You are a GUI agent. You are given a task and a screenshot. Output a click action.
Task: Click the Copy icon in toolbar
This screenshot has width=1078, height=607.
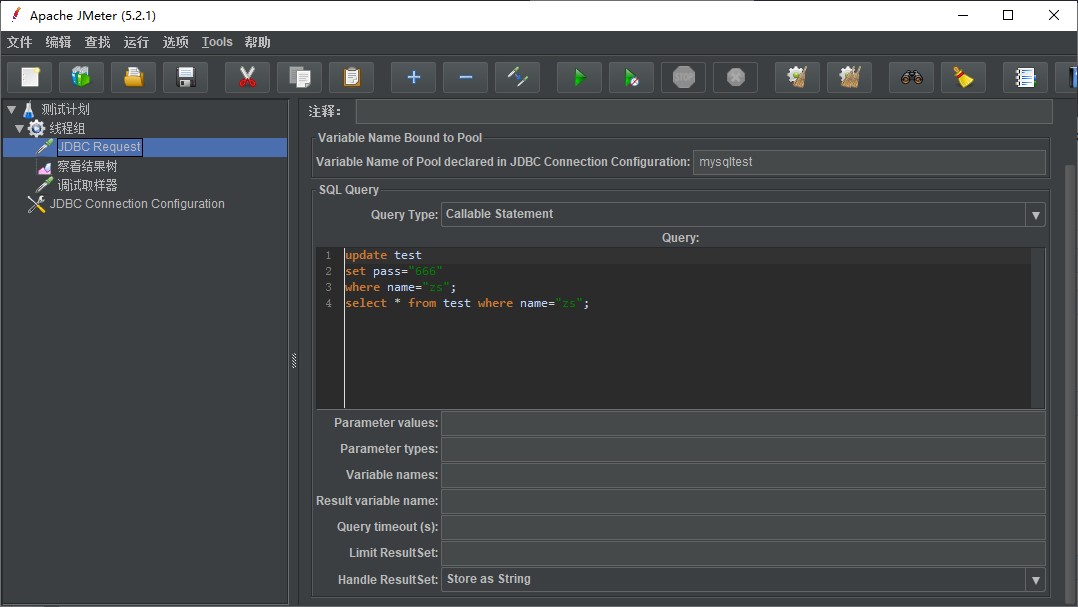tap(300, 77)
